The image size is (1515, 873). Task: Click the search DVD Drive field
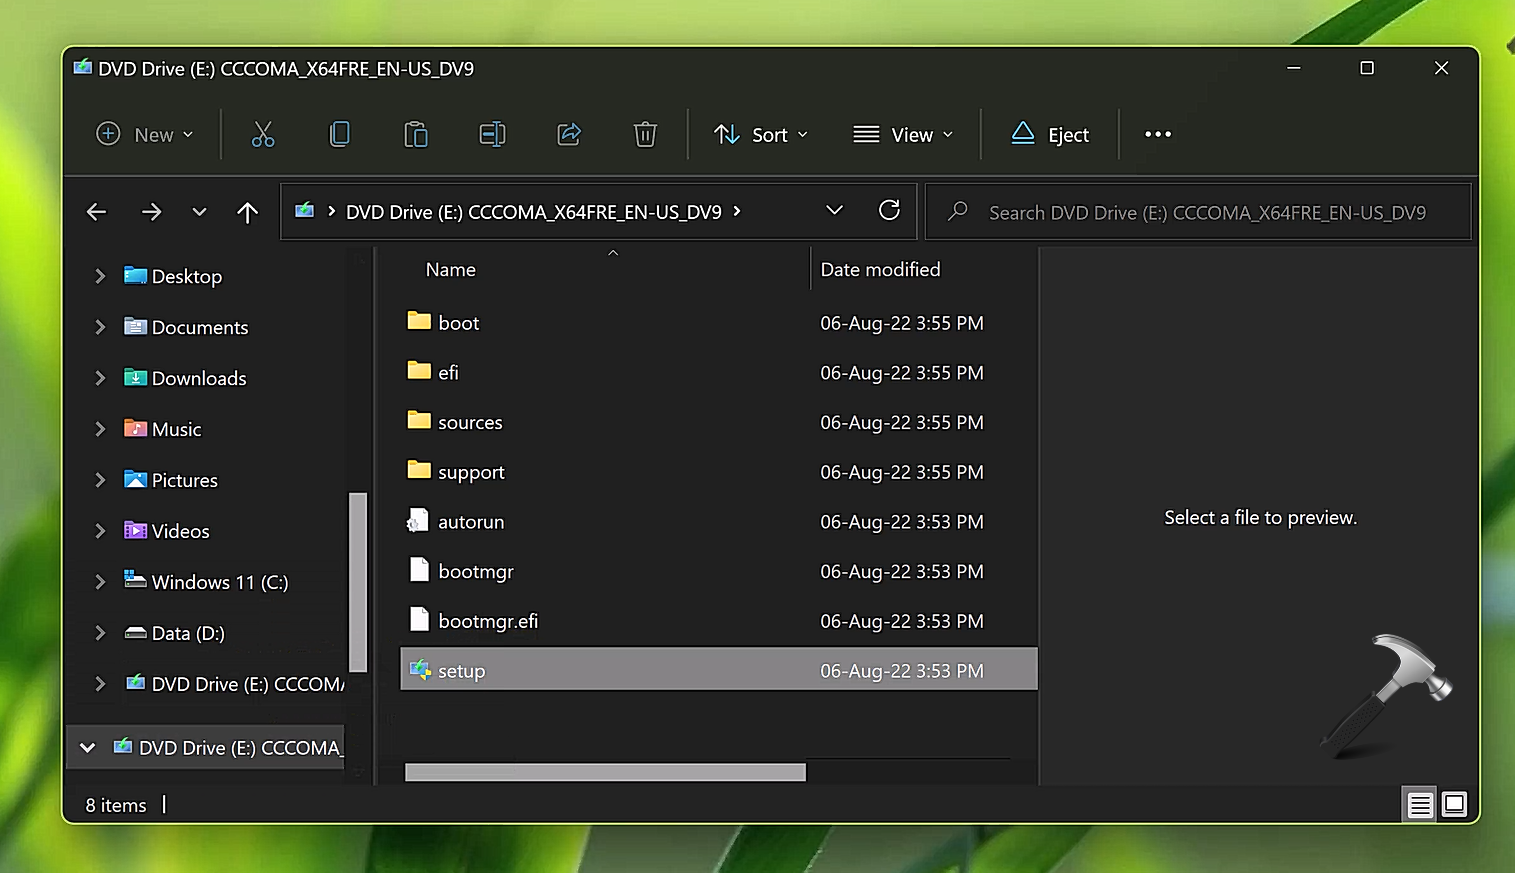[1206, 213]
